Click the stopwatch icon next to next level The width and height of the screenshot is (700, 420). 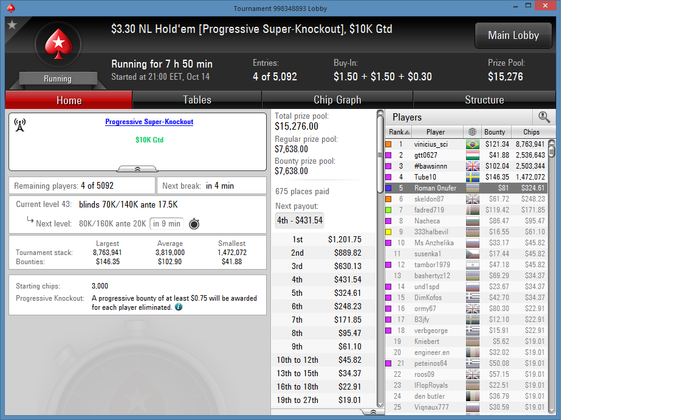click(194, 224)
